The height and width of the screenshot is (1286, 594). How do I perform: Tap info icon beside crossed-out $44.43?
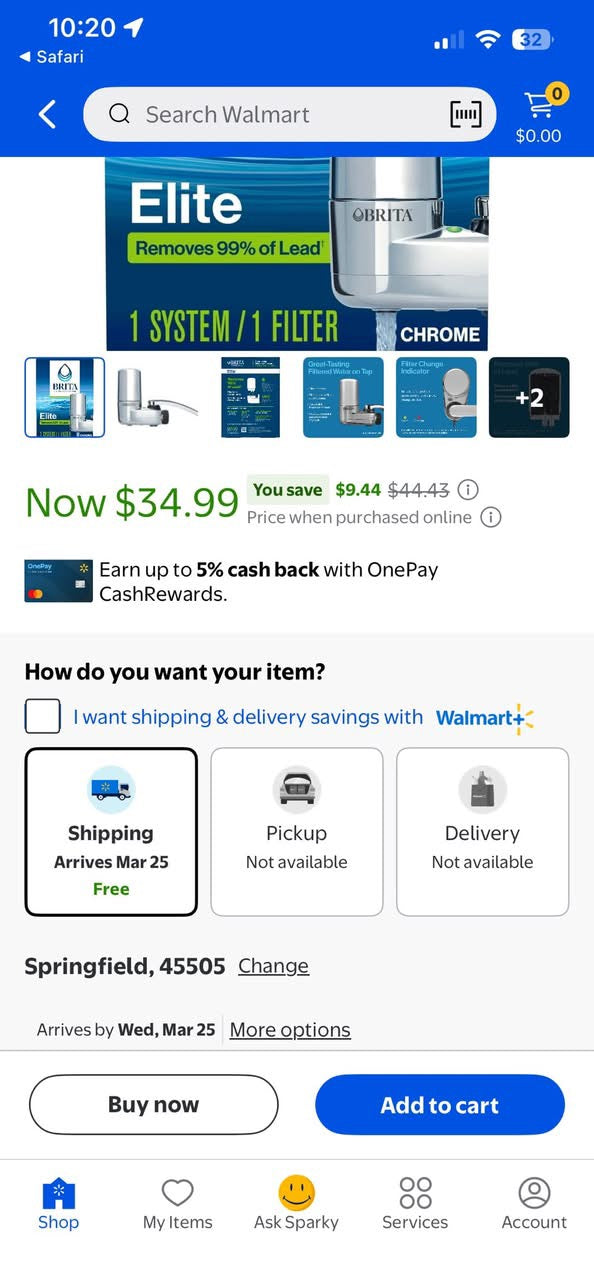[x=467, y=490]
